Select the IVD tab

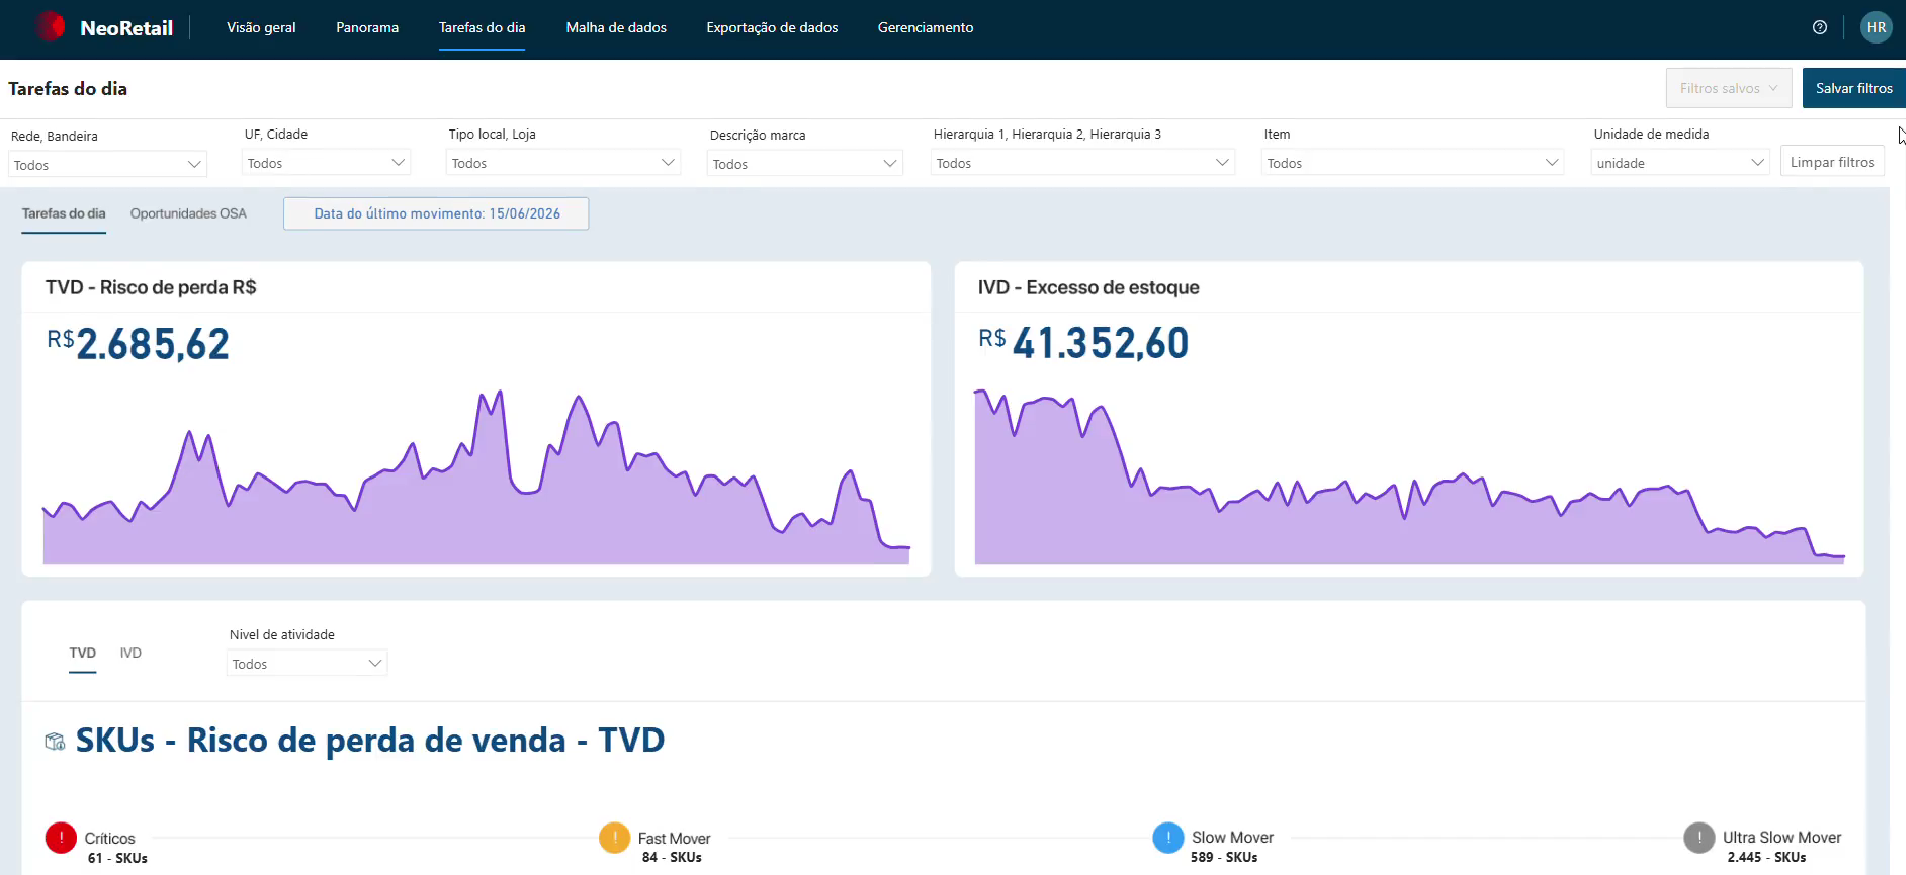click(131, 652)
